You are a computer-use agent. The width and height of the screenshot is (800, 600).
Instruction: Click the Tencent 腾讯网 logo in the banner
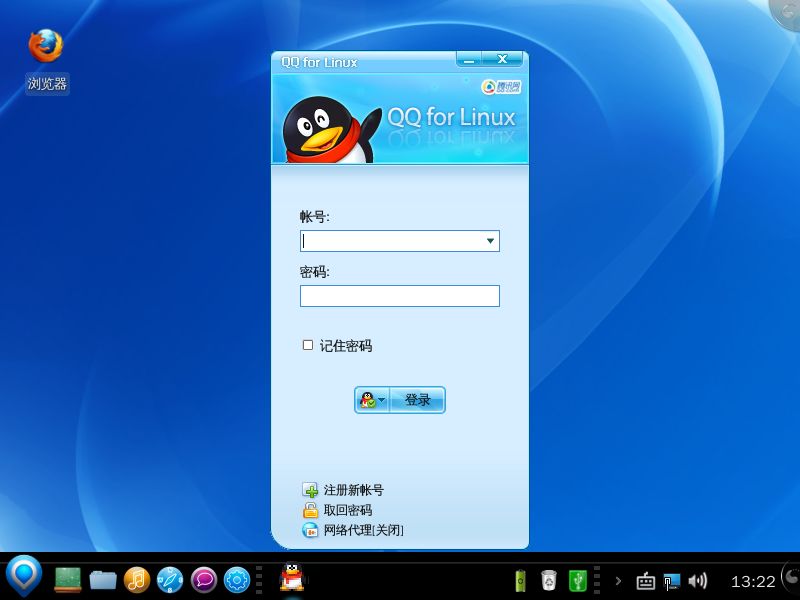pos(501,87)
